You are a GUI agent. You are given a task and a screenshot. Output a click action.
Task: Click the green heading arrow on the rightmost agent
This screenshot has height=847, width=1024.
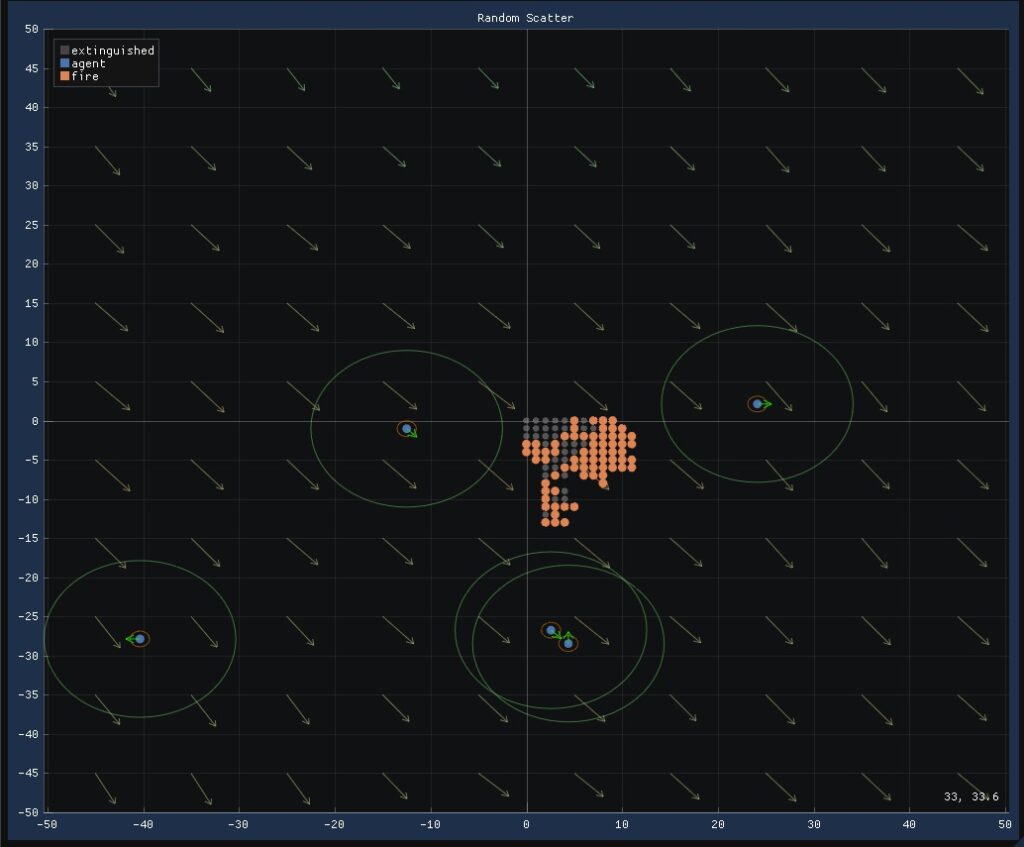click(768, 404)
